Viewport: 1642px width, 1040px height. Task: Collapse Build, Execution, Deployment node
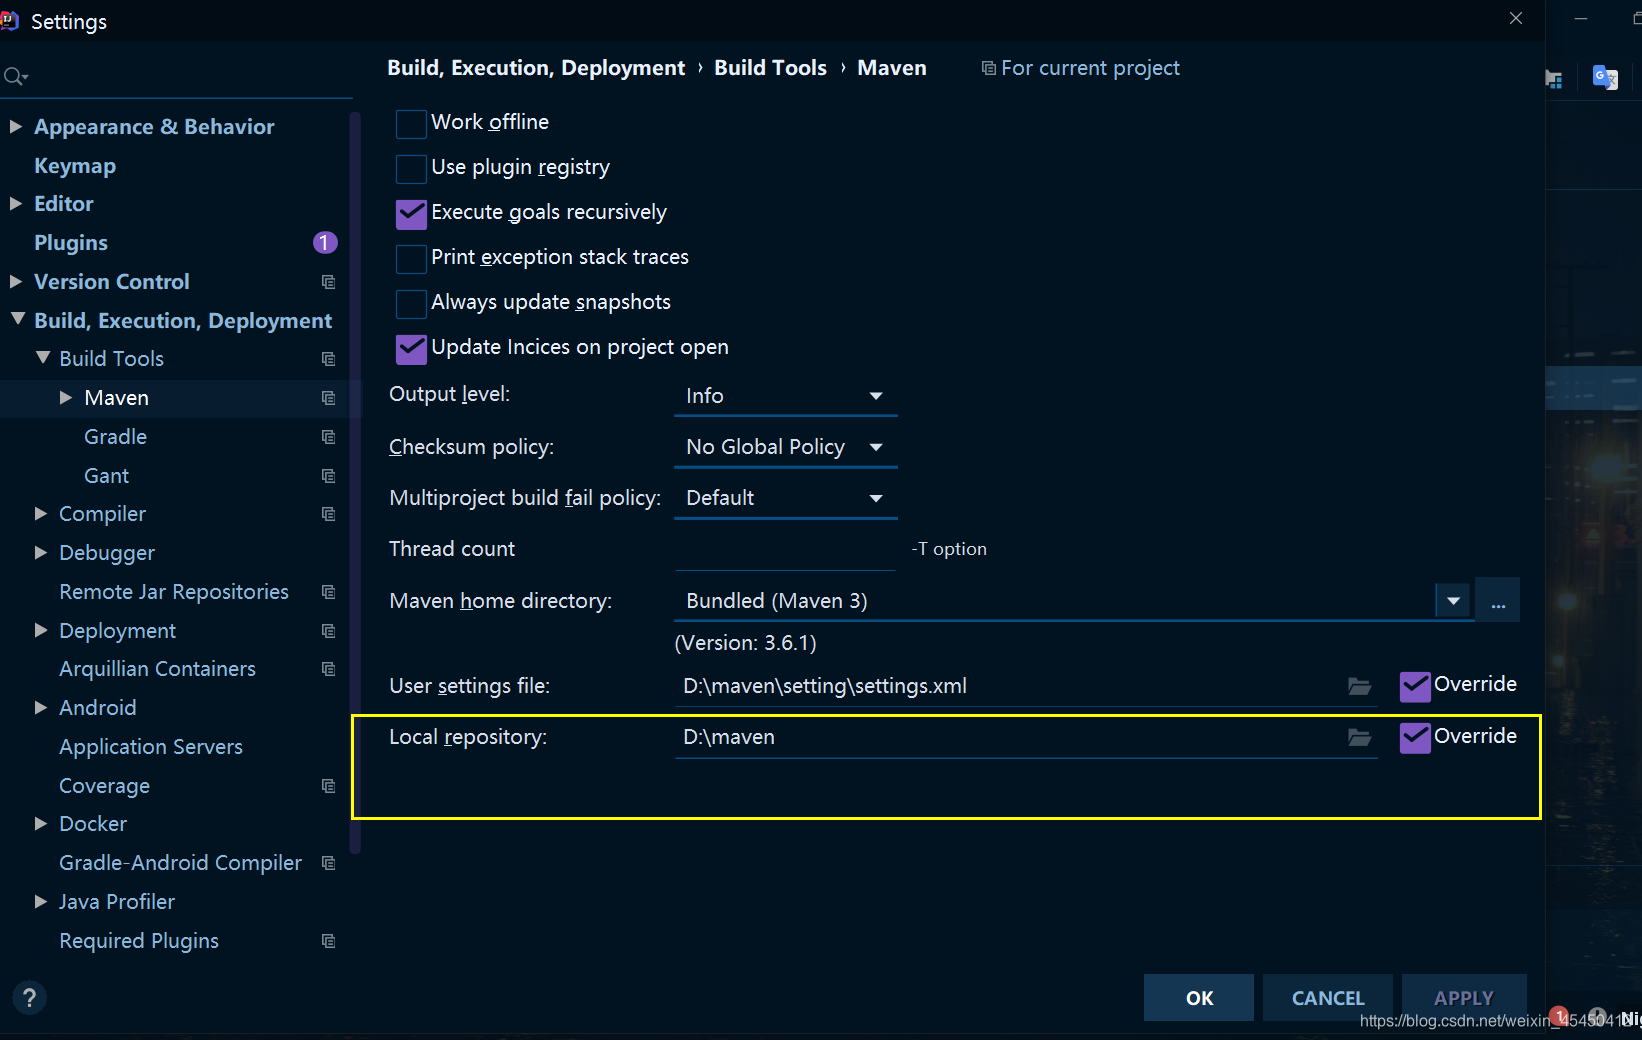pos(17,320)
